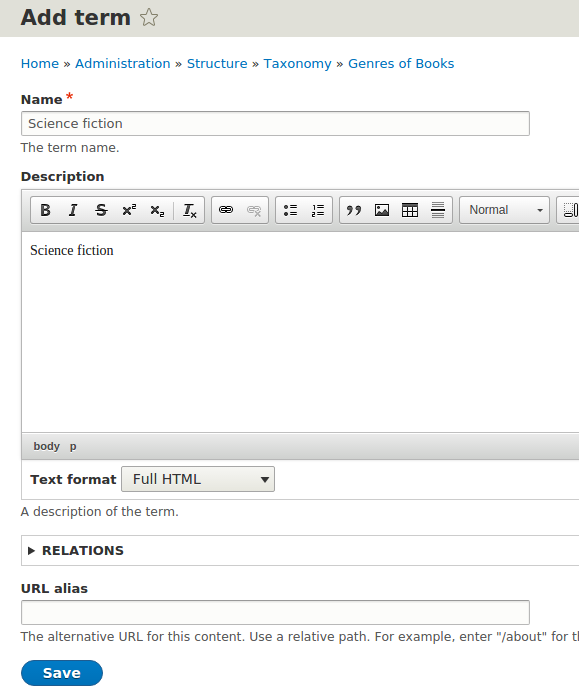Image resolution: width=579 pixels, height=692 pixels.
Task: Add this page to shortcuts with star
Action: pyautogui.click(x=149, y=18)
